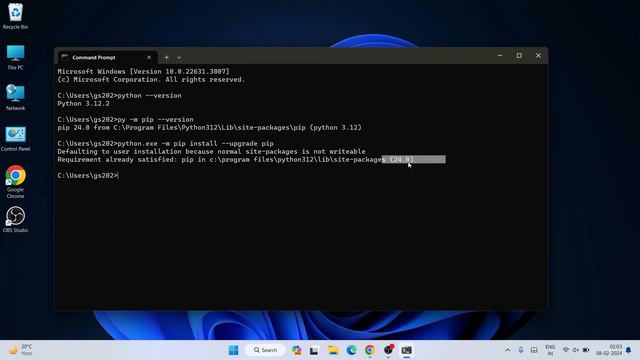Click the 'pip 24.0 from' output line
The height and width of the screenshot is (360, 640).
click(209, 128)
